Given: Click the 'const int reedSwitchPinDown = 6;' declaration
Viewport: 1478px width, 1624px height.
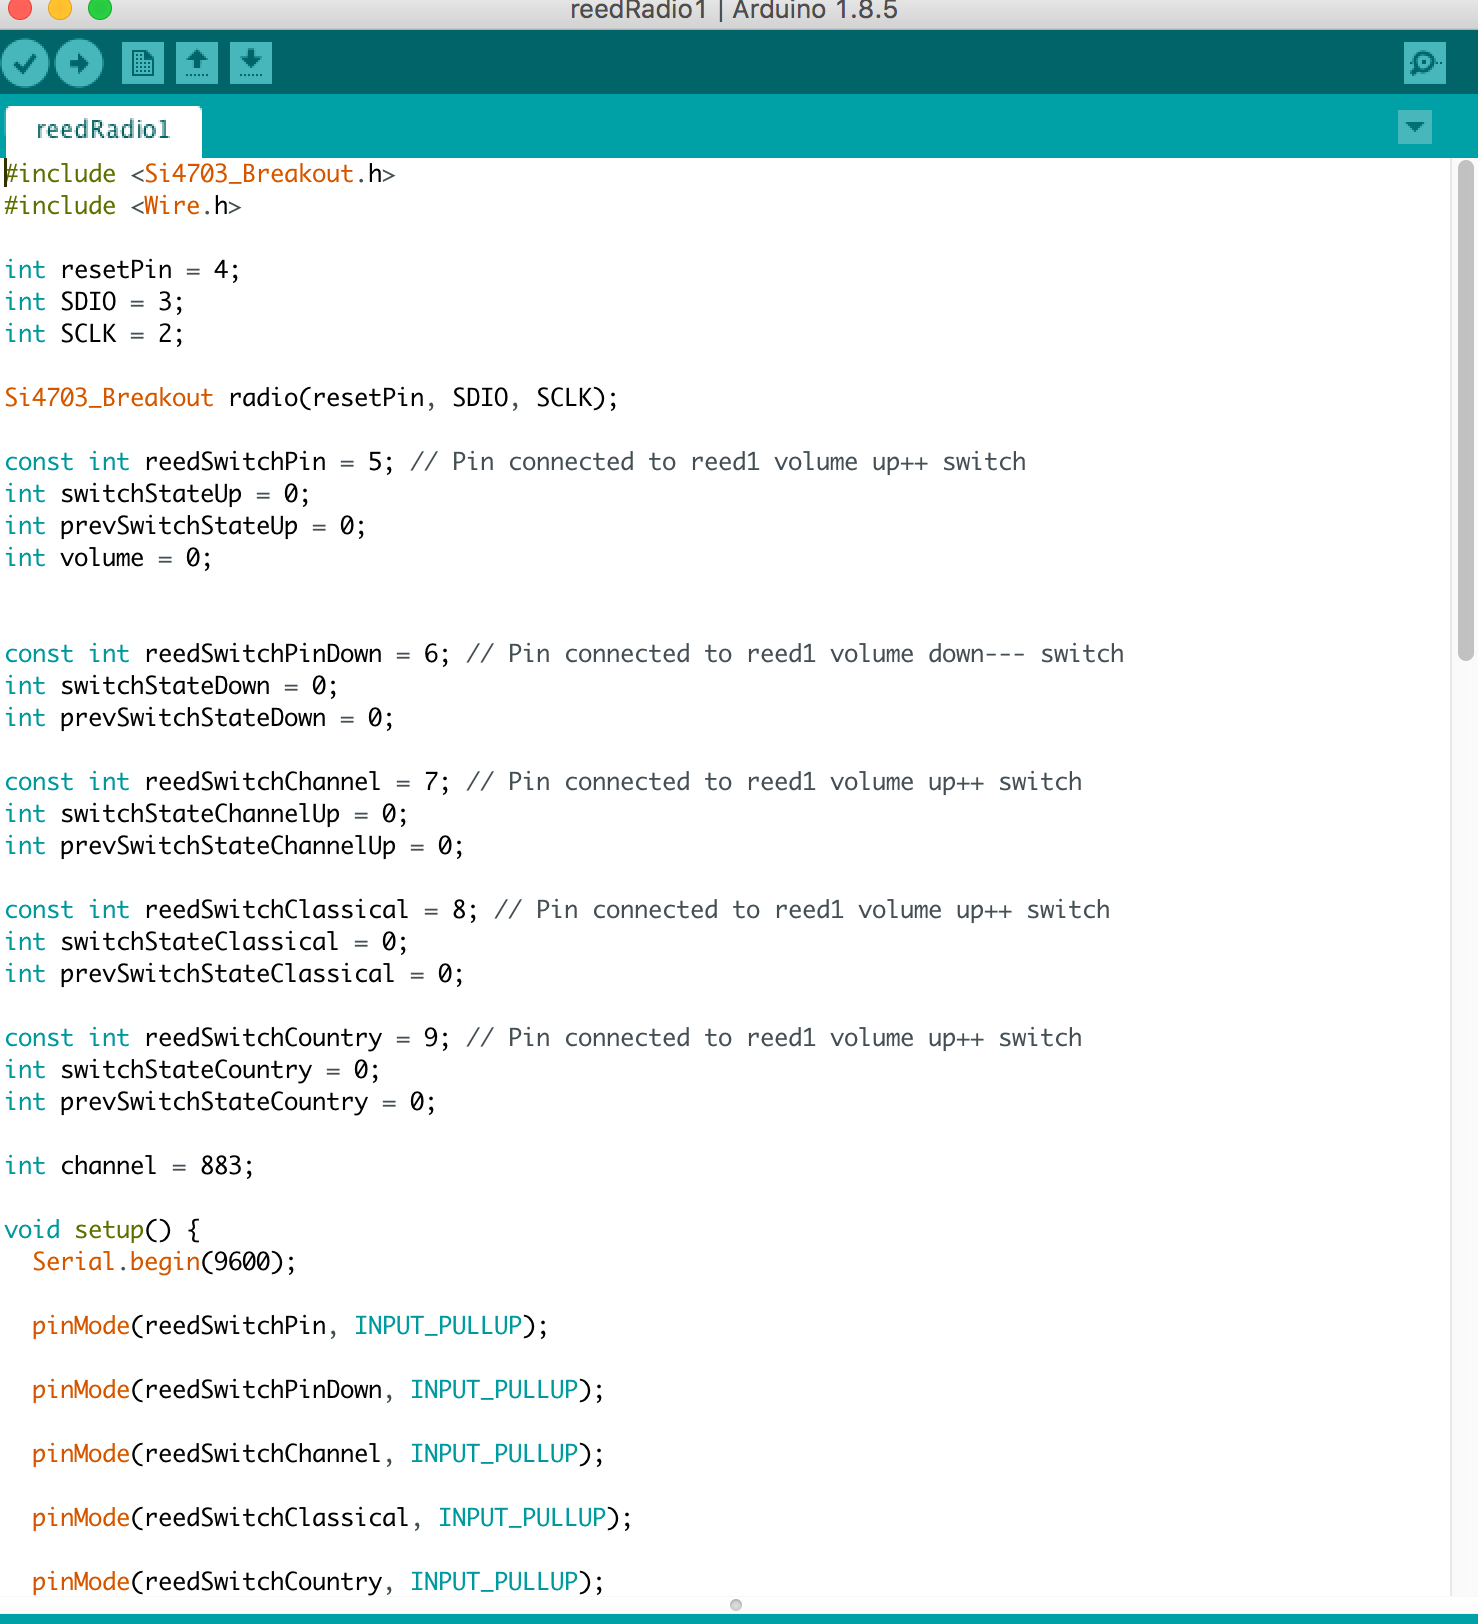Looking at the screenshot, I should (227, 654).
